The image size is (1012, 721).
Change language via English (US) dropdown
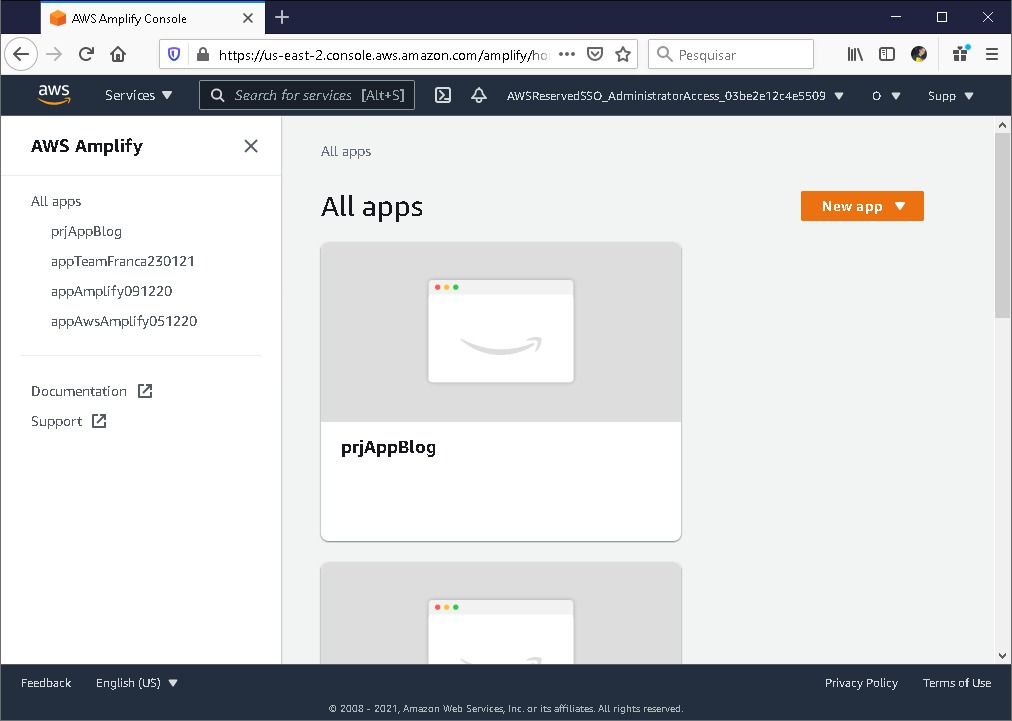click(136, 683)
